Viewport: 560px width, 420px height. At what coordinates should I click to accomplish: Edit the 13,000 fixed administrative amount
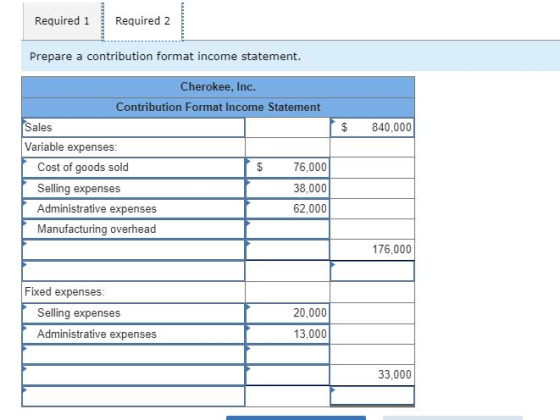coord(288,334)
